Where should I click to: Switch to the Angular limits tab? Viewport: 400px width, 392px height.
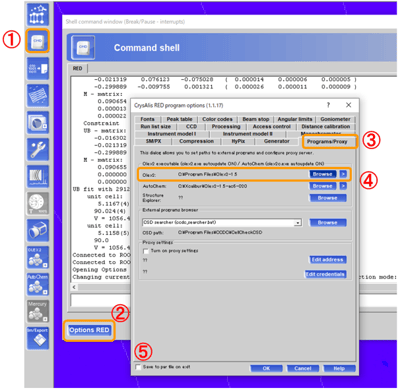295,119
